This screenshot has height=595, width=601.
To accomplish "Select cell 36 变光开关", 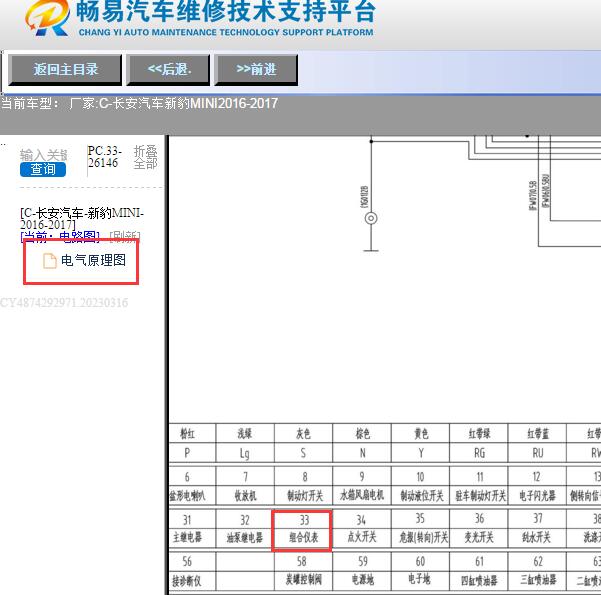I will click(x=479, y=528).
